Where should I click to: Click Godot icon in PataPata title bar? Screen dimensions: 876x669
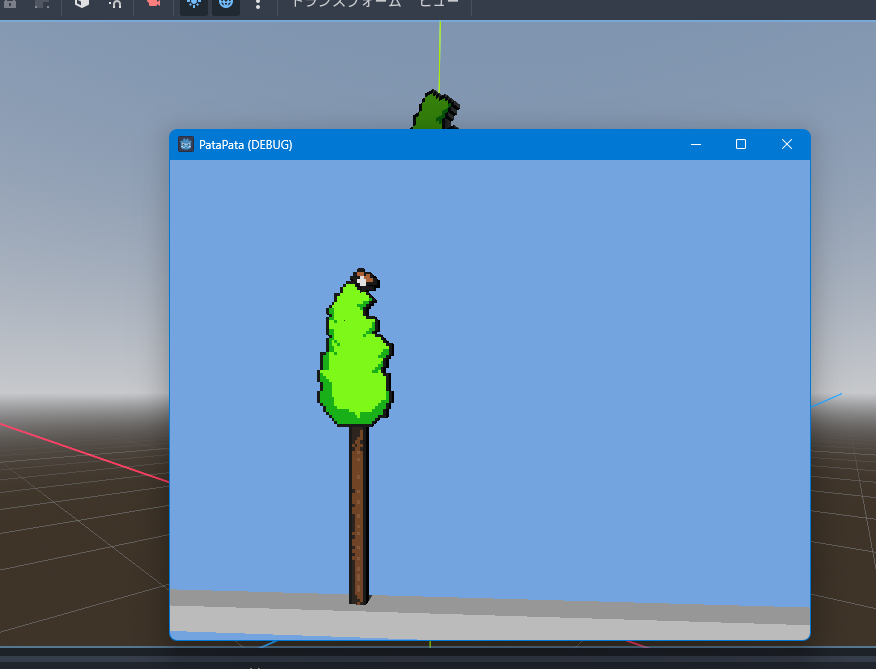tap(186, 145)
